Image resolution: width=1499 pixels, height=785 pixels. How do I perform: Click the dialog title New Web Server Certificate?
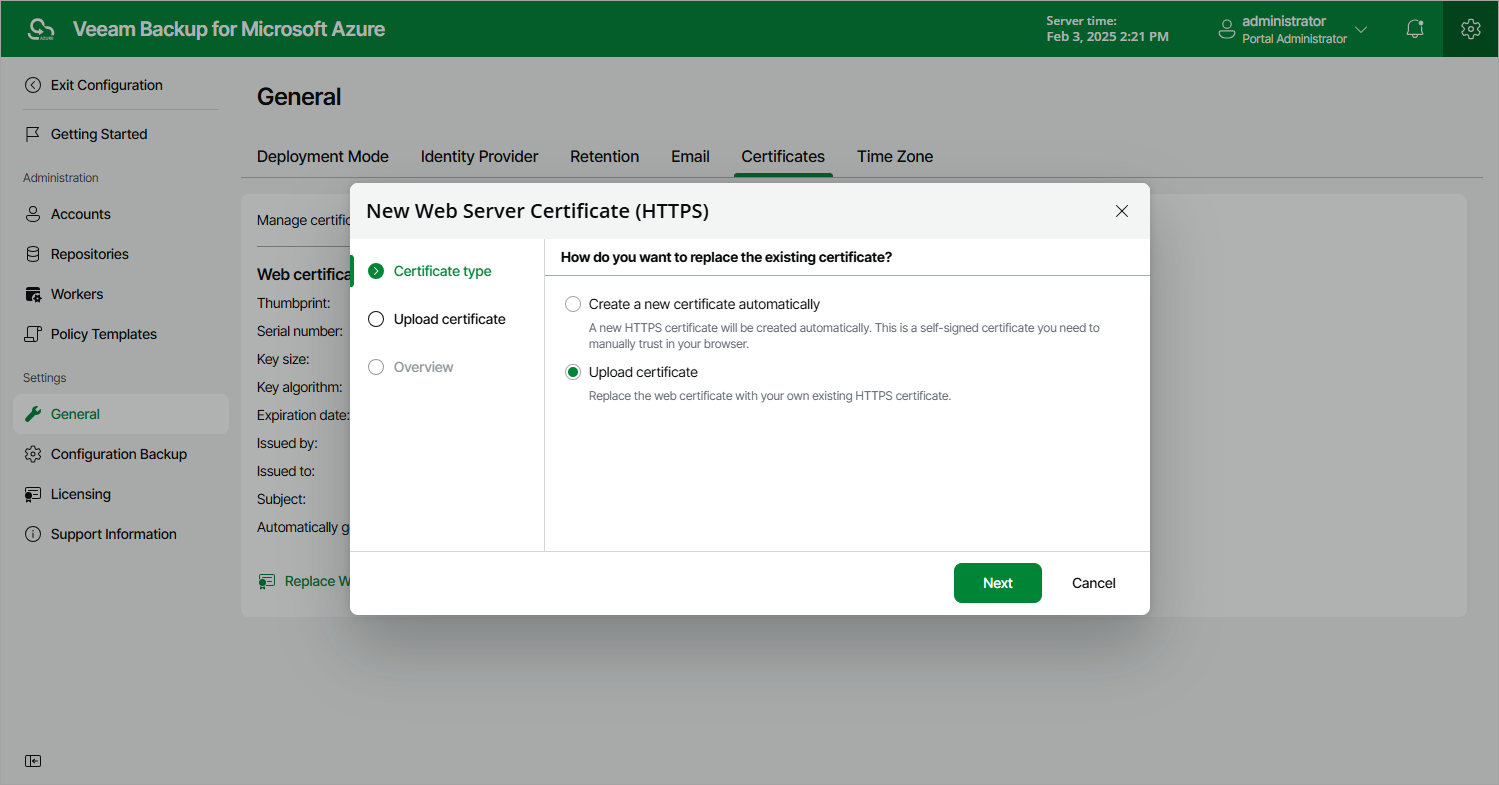click(538, 211)
